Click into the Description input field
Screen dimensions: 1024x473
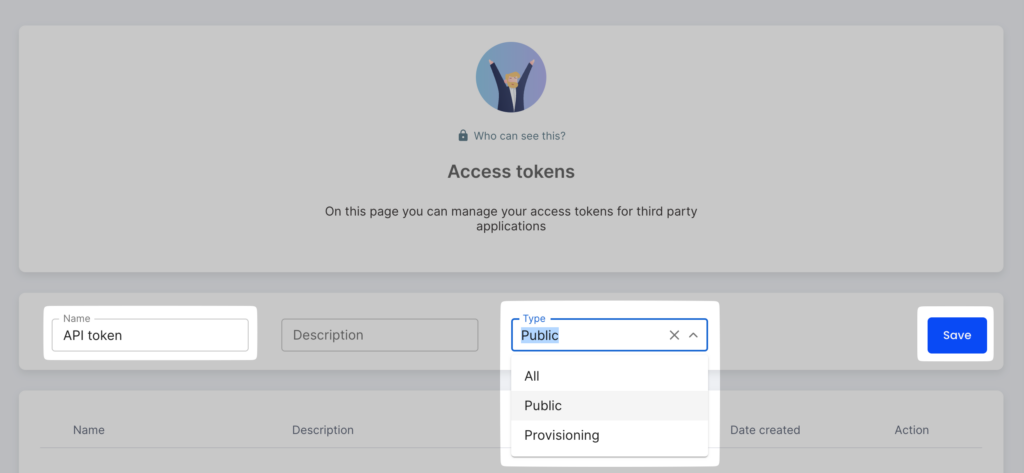tap(379, 335)
